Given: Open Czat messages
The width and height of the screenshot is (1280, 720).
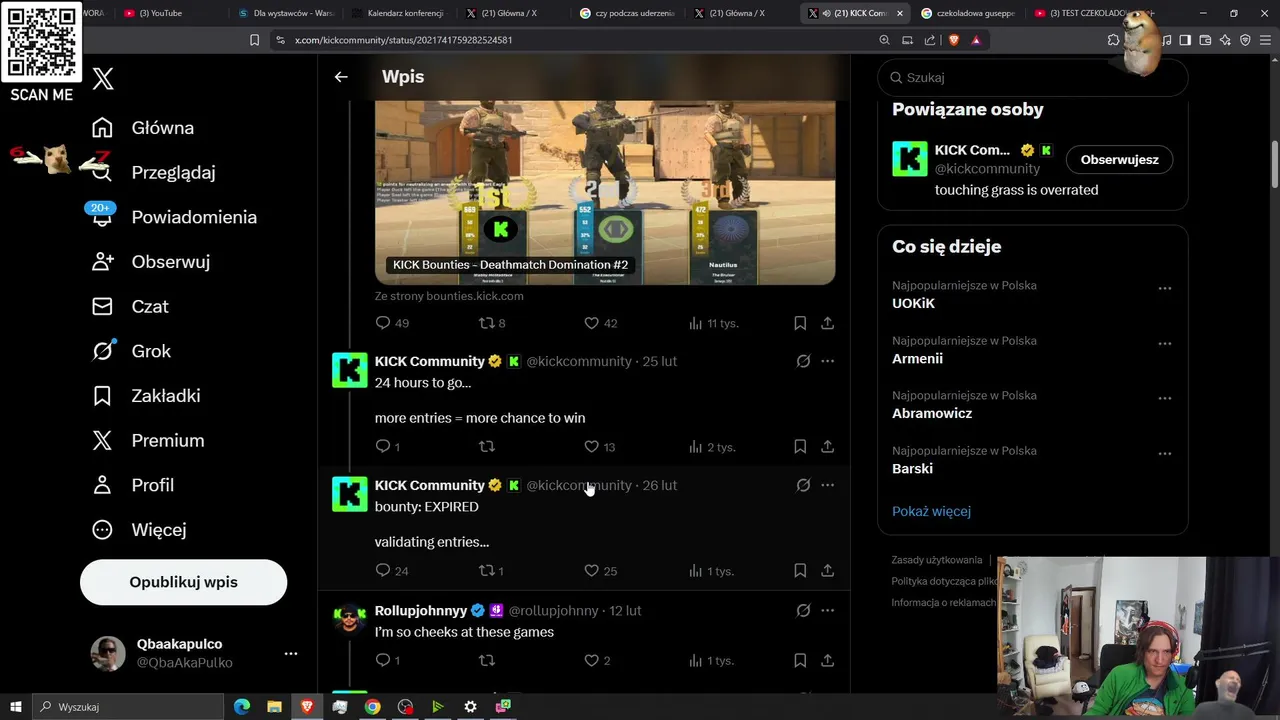Looking at the screenshot, I should 130,306.
